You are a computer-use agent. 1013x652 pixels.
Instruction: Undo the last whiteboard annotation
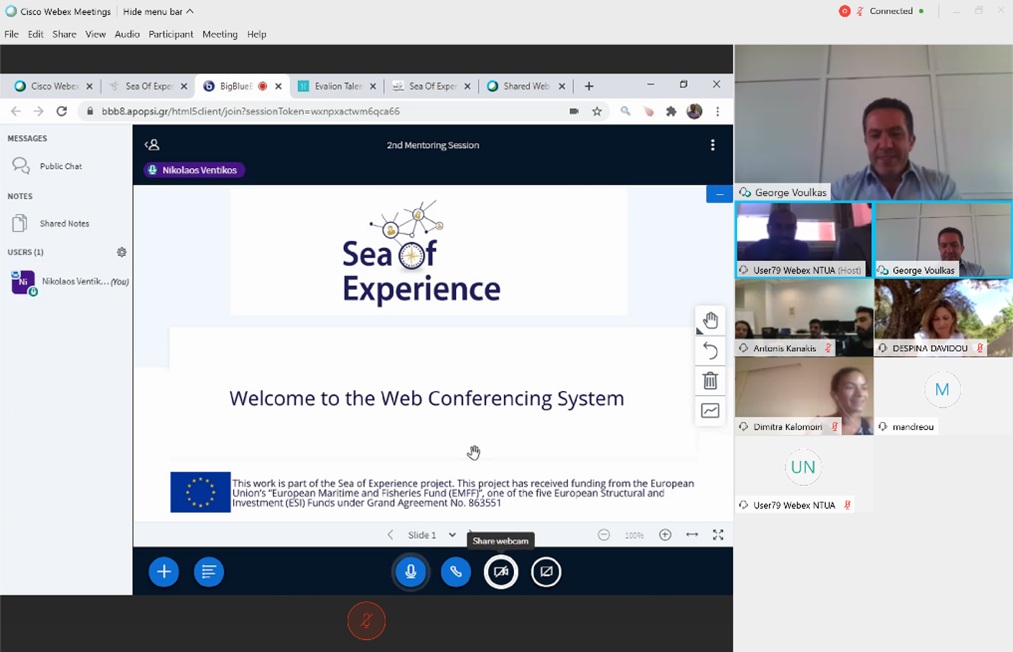(710, 350)
